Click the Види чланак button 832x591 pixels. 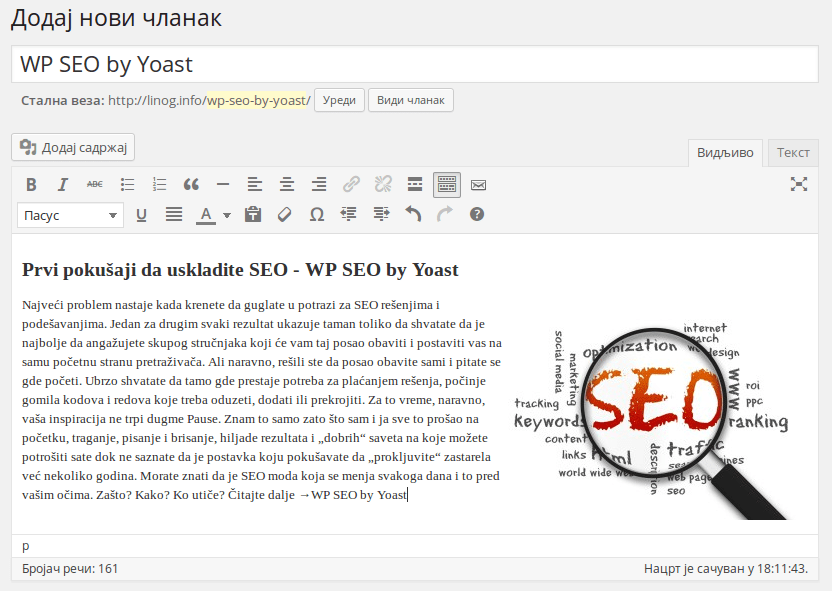pos(411,100)
